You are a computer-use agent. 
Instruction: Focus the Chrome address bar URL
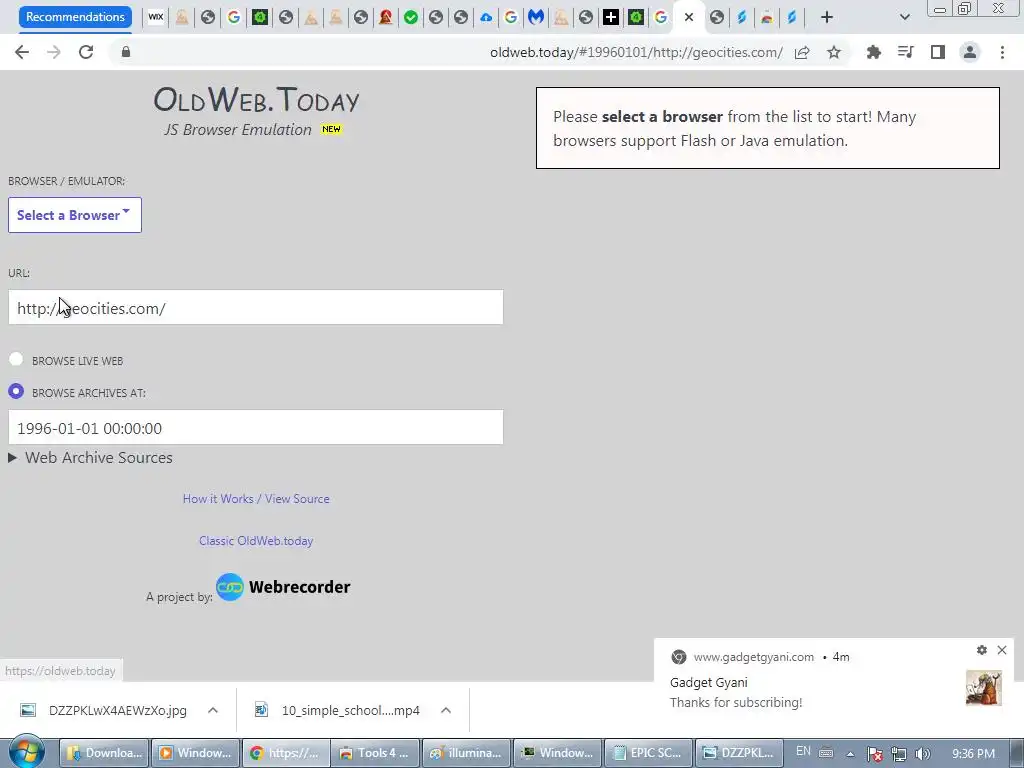[636, 52]
